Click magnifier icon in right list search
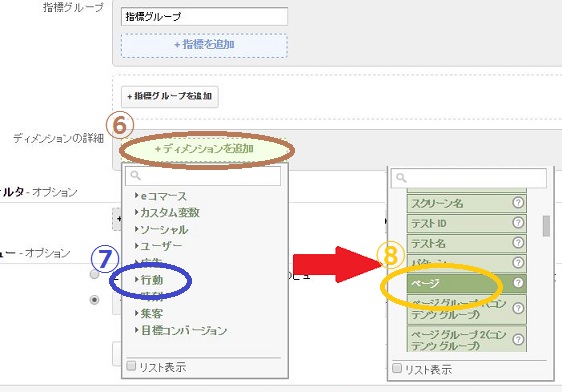 (401, 178)
